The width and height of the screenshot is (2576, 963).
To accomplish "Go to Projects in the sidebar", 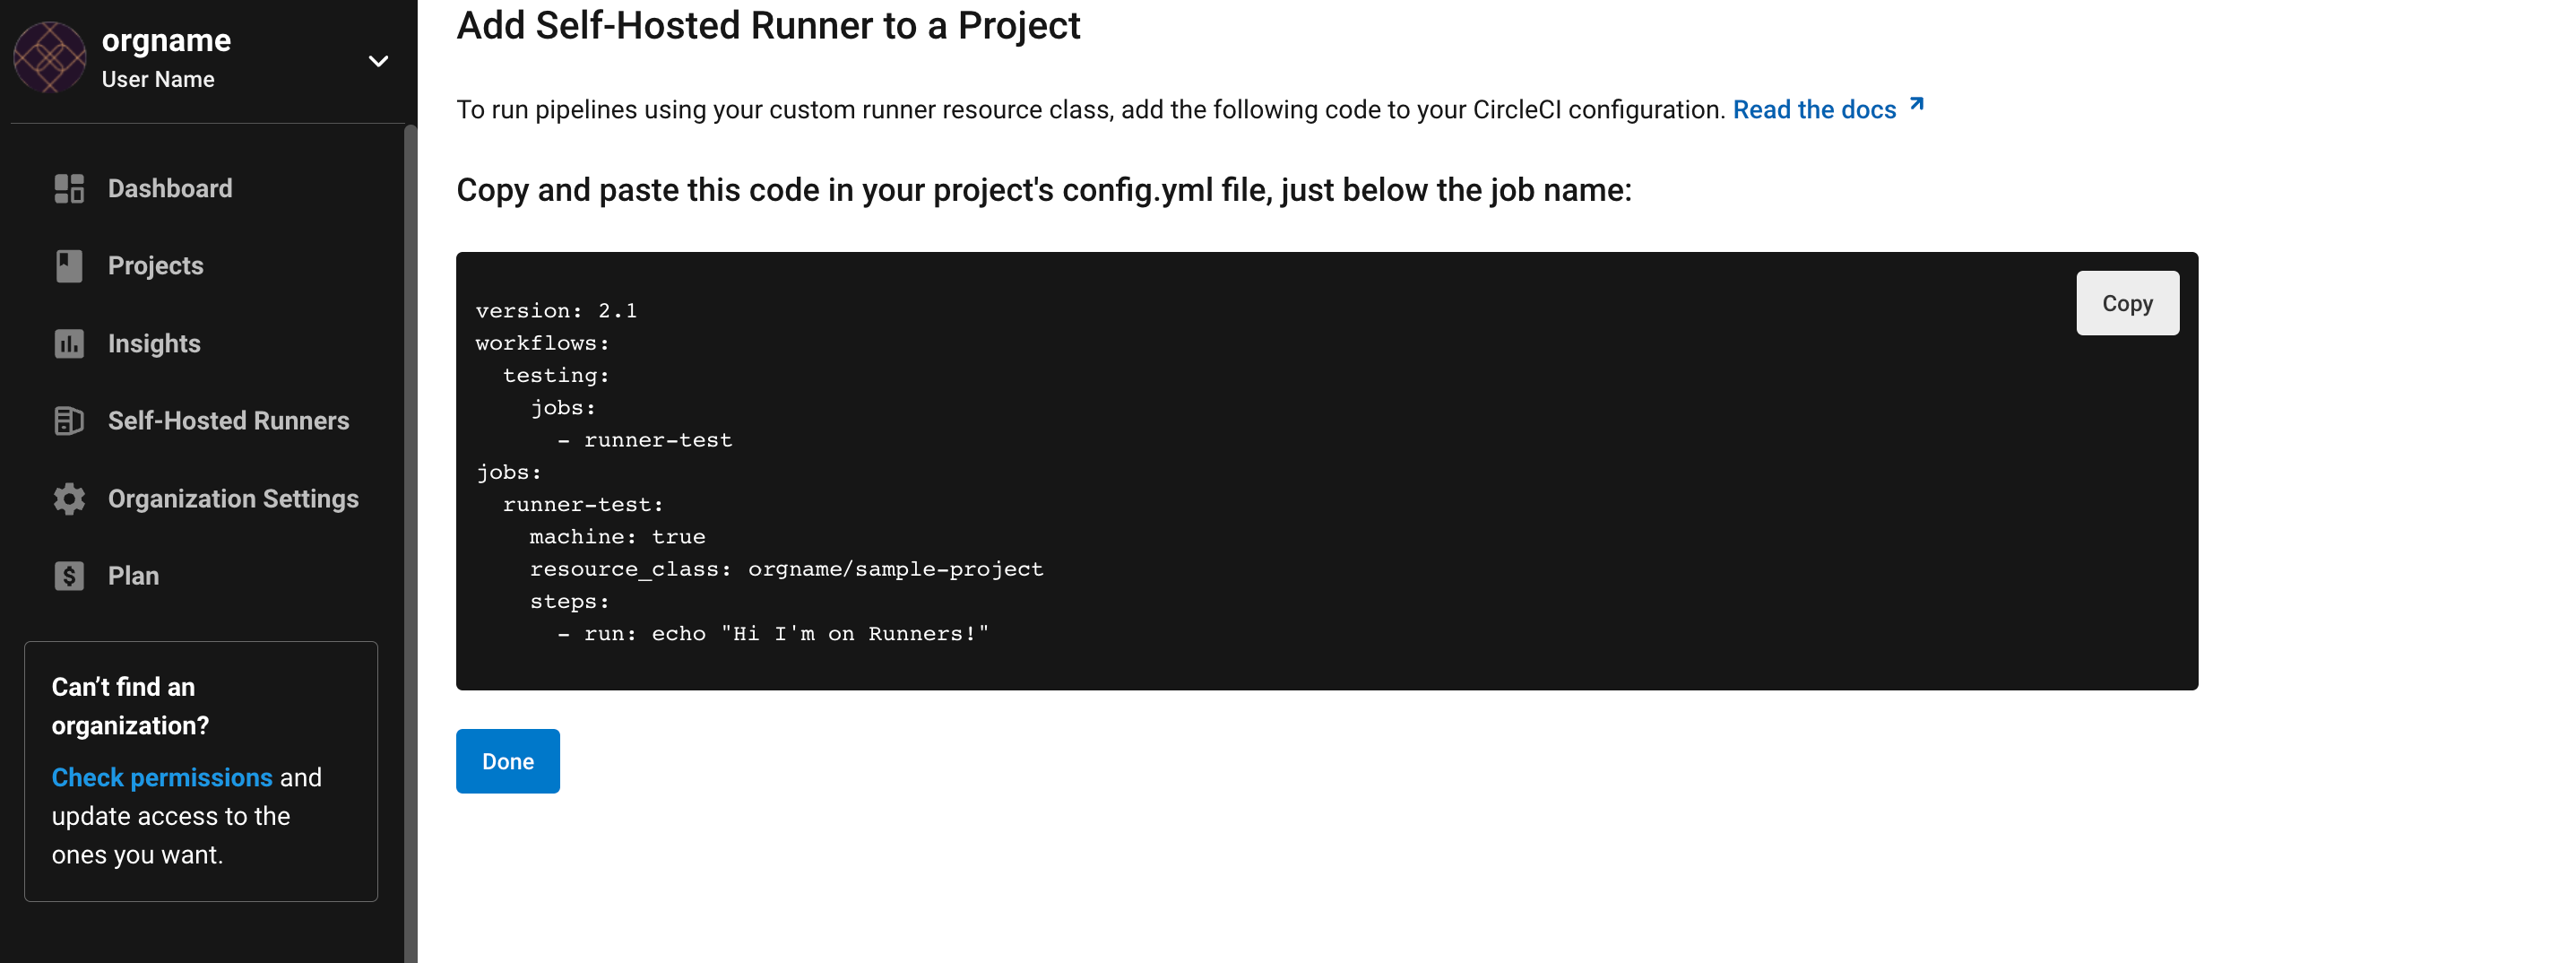I will 155,266.
